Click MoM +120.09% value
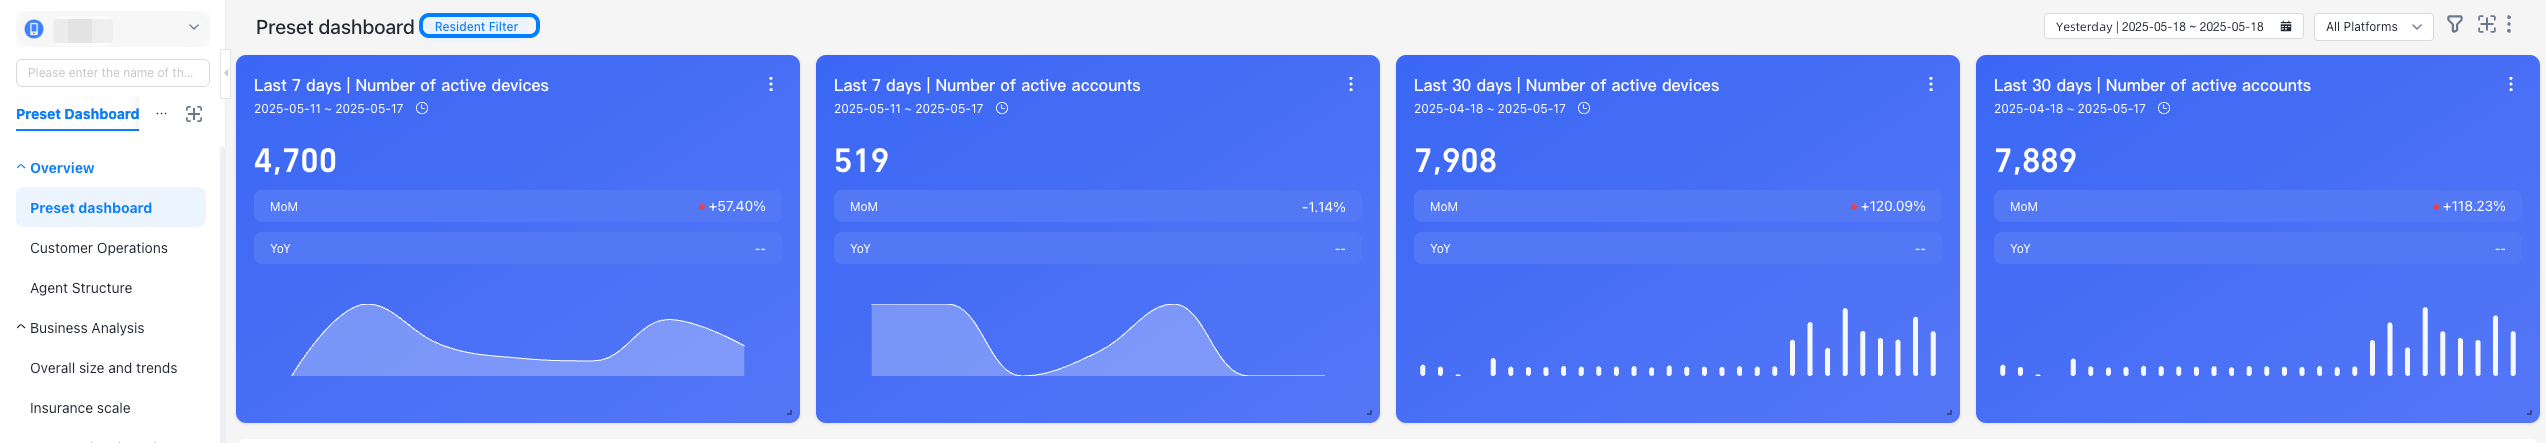Viewport: 2546px width, 443px height. 1892,206
